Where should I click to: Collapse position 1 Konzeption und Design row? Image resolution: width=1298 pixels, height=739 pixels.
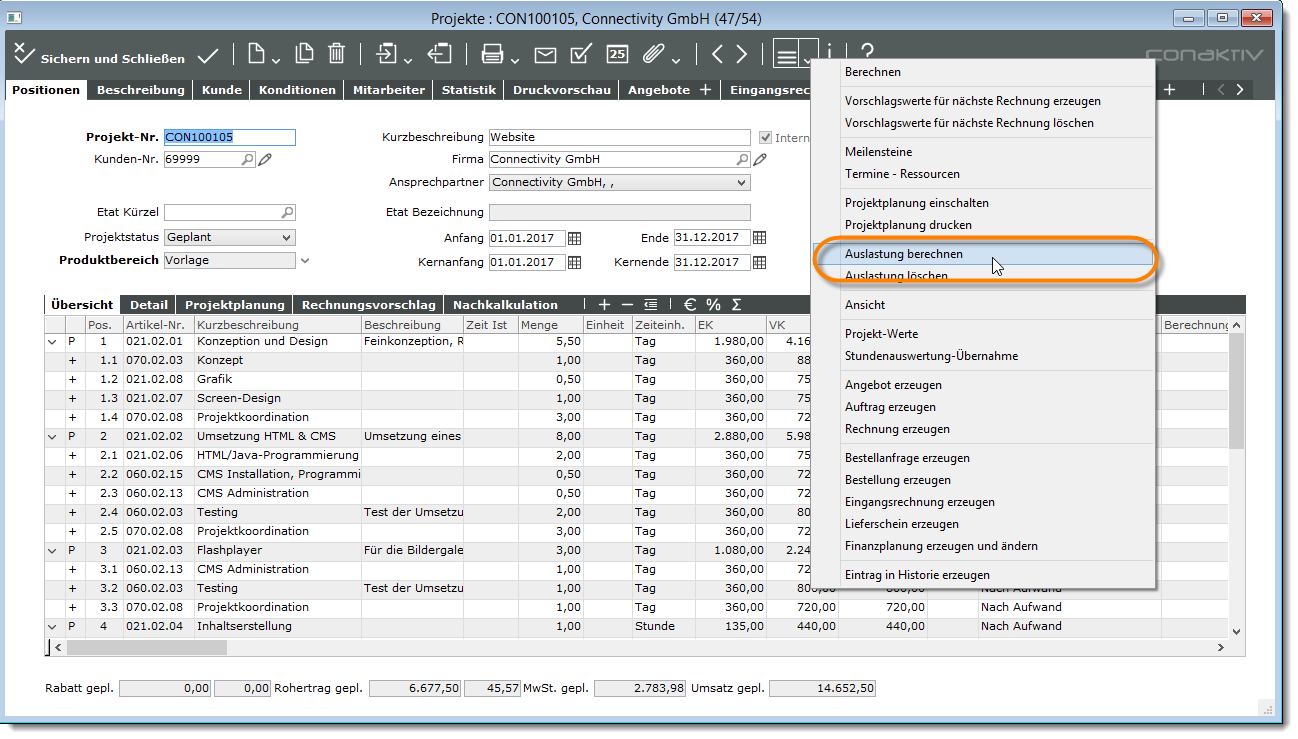pos(52,342)
